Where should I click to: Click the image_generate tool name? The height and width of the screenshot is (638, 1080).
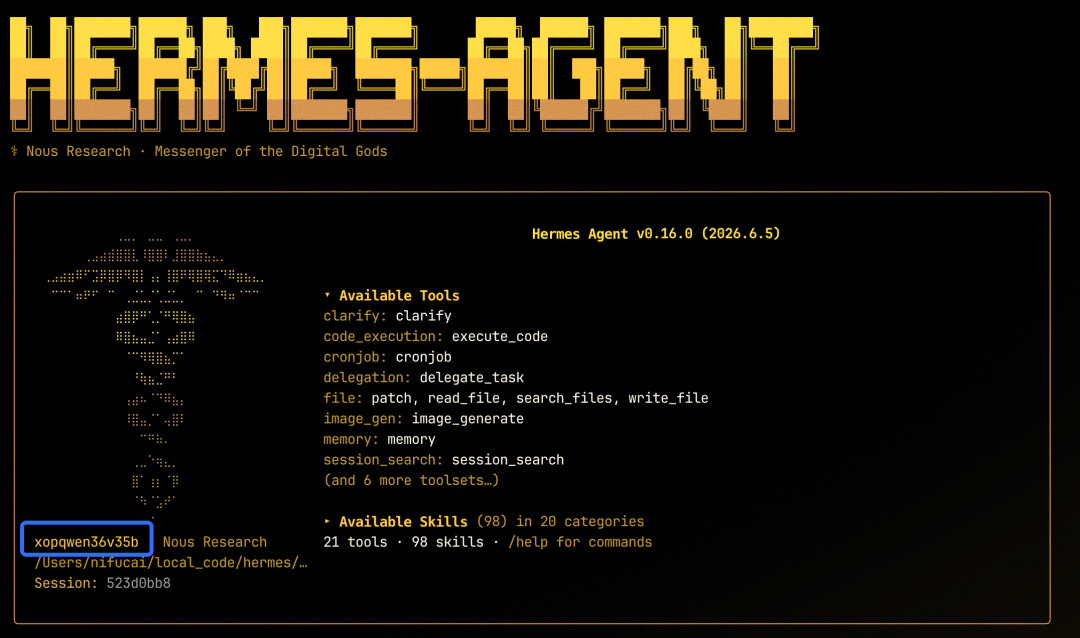point(468,418)
